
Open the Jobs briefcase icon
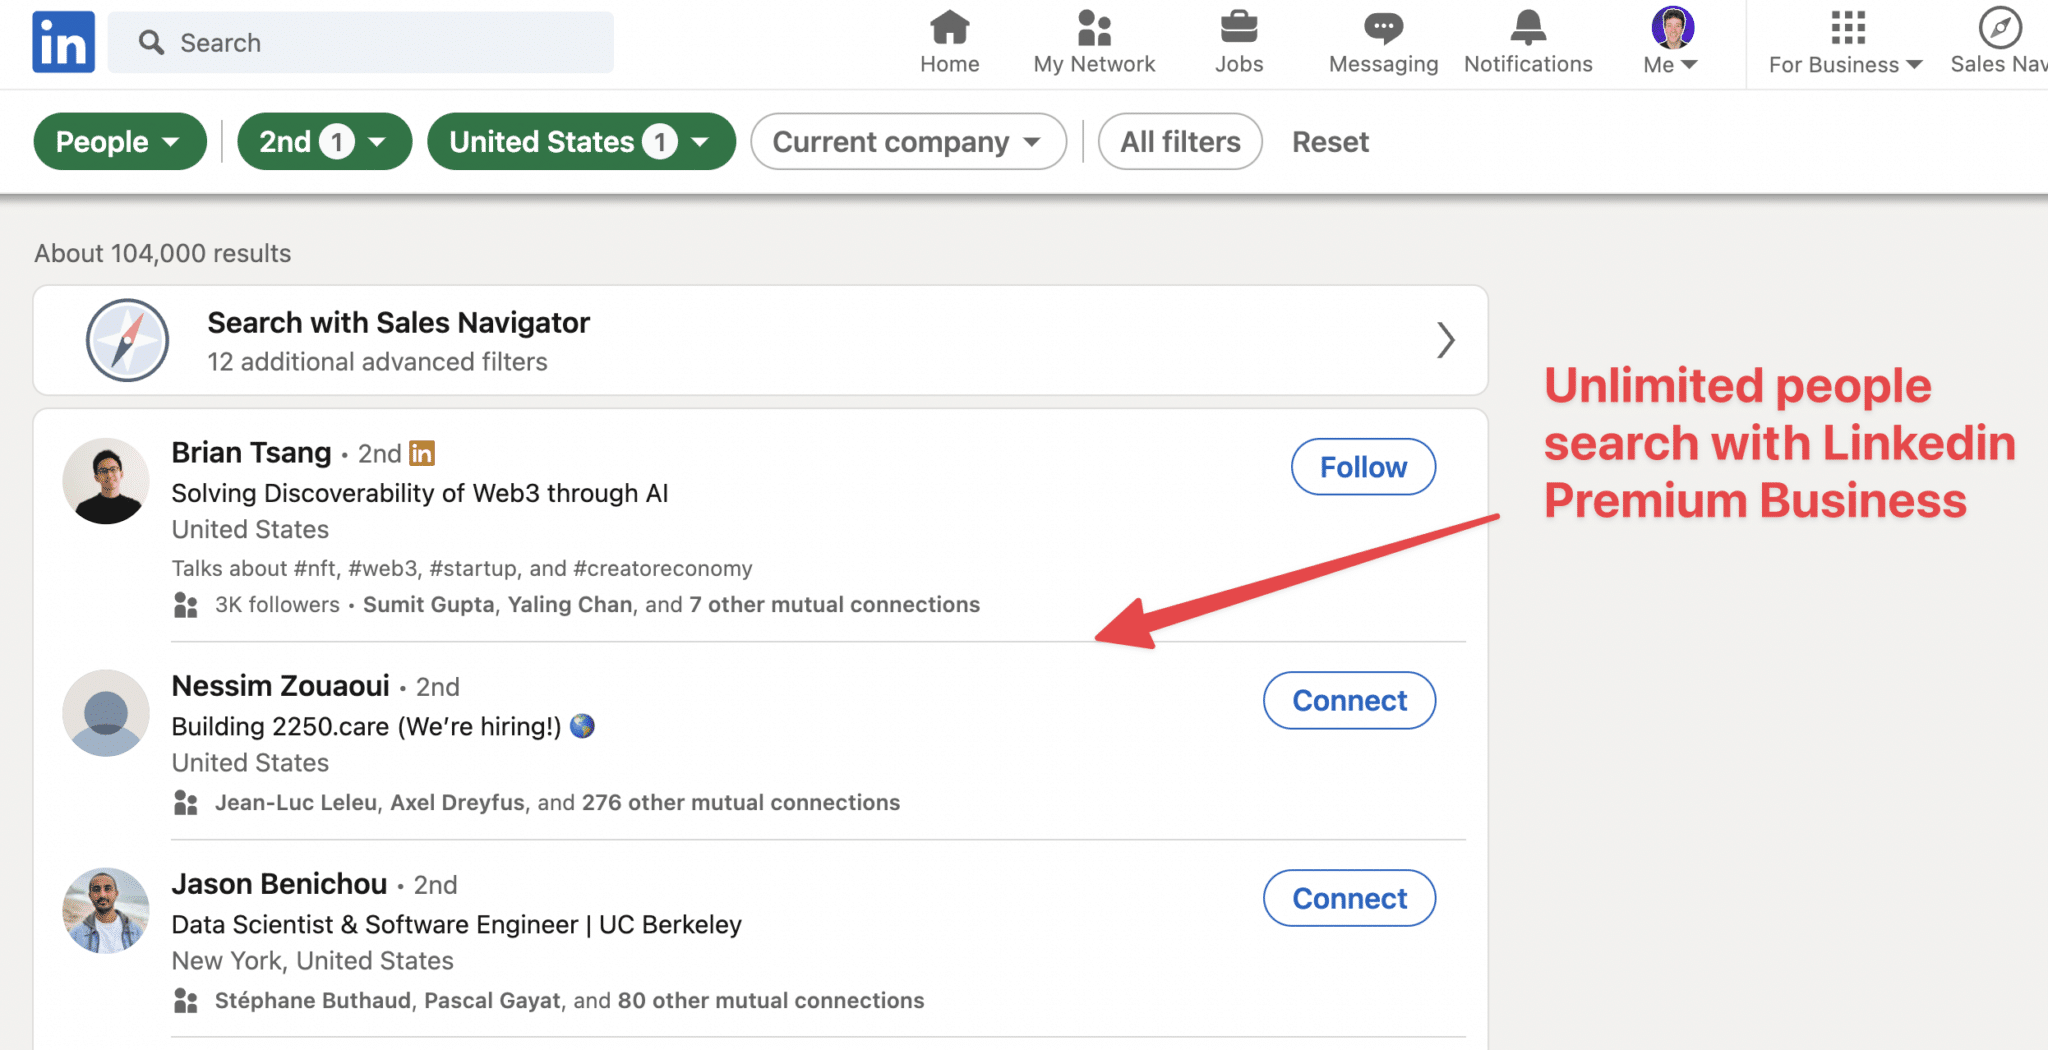pos(1238,28)
